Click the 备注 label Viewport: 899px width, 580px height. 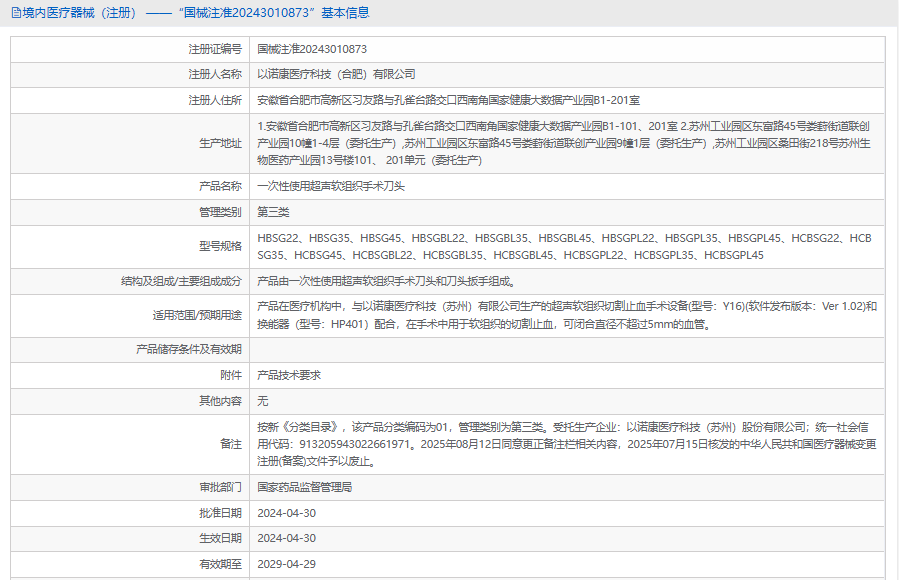coord(231,444)
